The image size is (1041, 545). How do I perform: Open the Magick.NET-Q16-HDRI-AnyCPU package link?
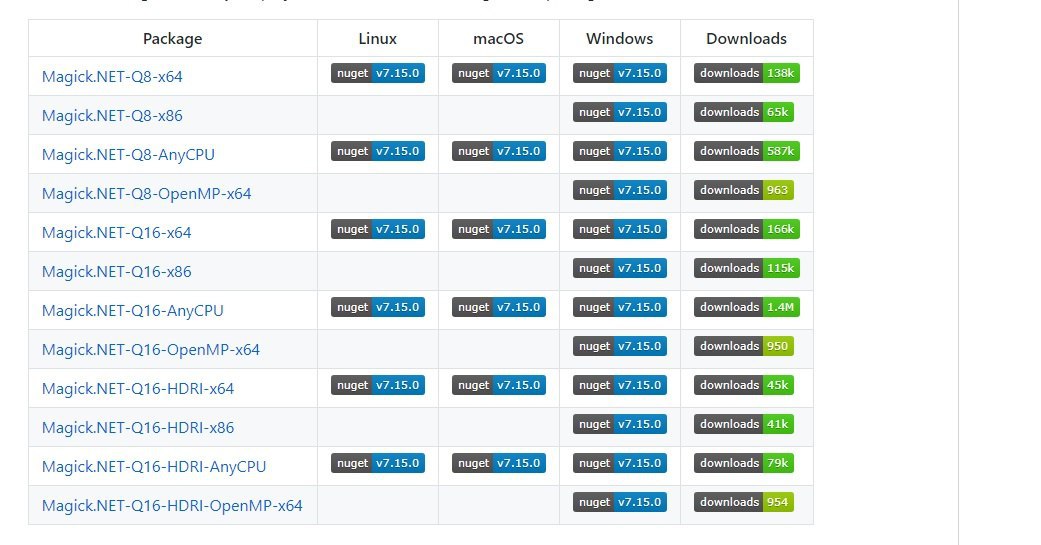point(154,467)
